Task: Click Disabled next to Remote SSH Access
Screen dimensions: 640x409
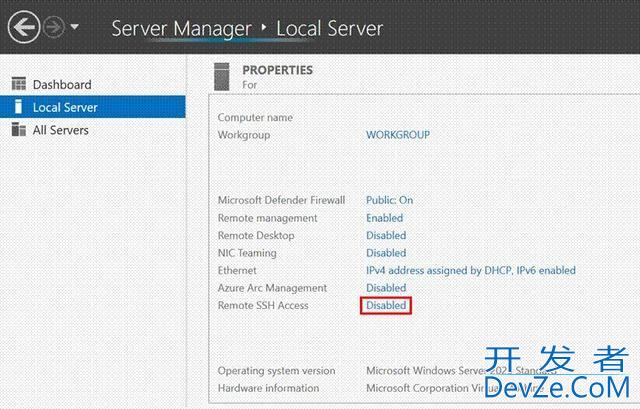Action: (386, 305)
